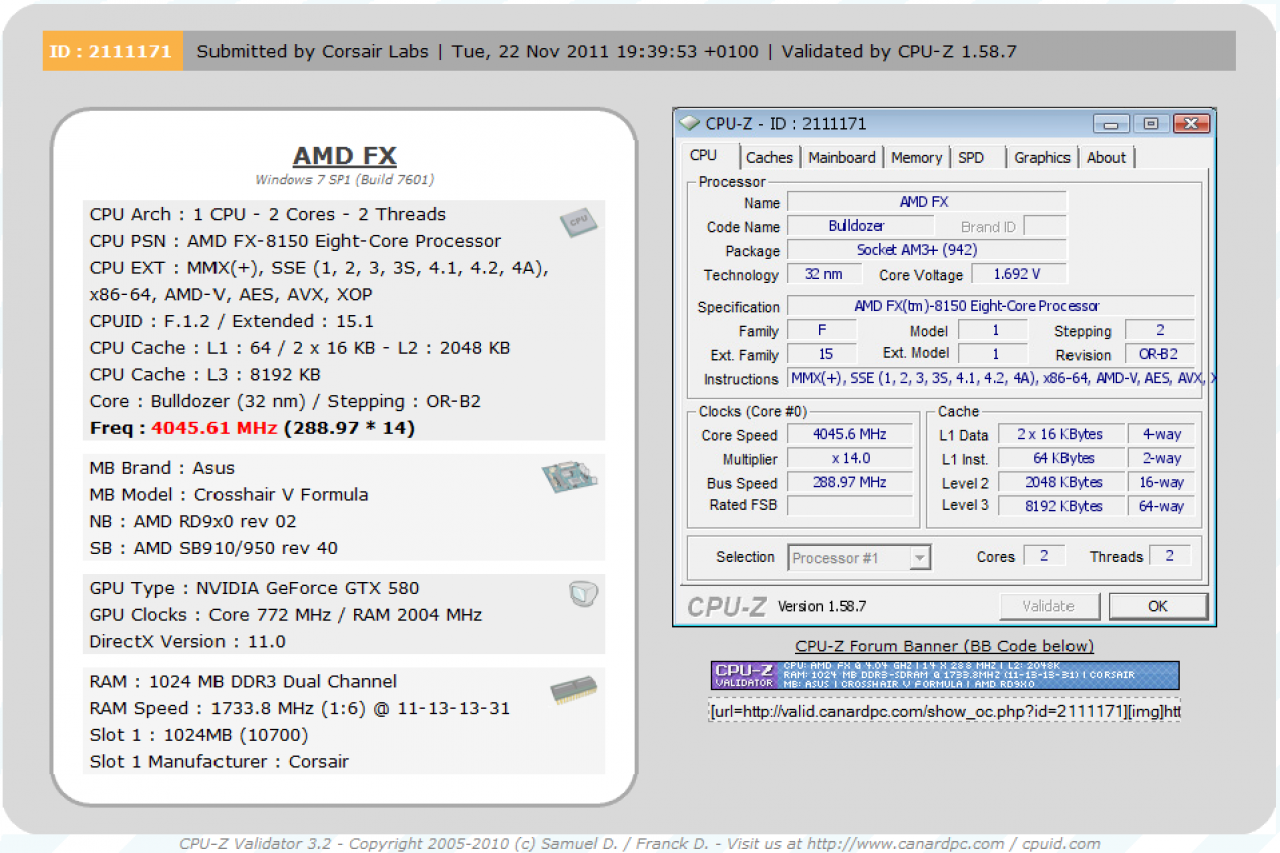The image size is (1280, 853).
Task: Click the CPU-Z title bar diamond icon
Action: pyautogui.click(x=690, y=124)
